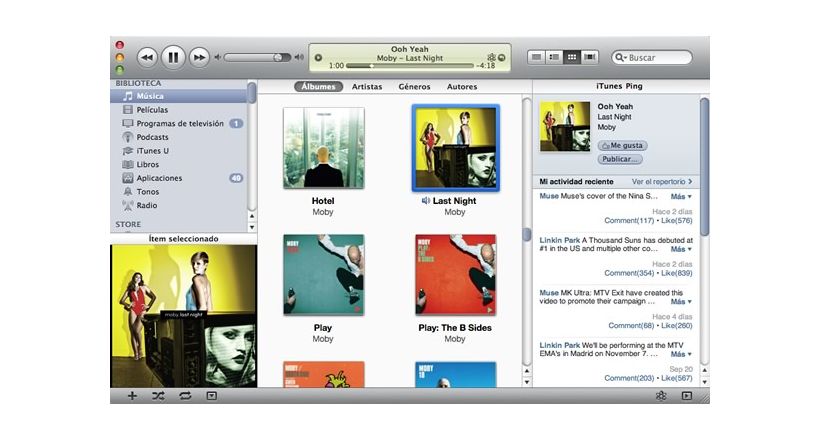This screenshot has height=440, width=820.
Task: Switch to grid view
Action: (x=572, y=57)
